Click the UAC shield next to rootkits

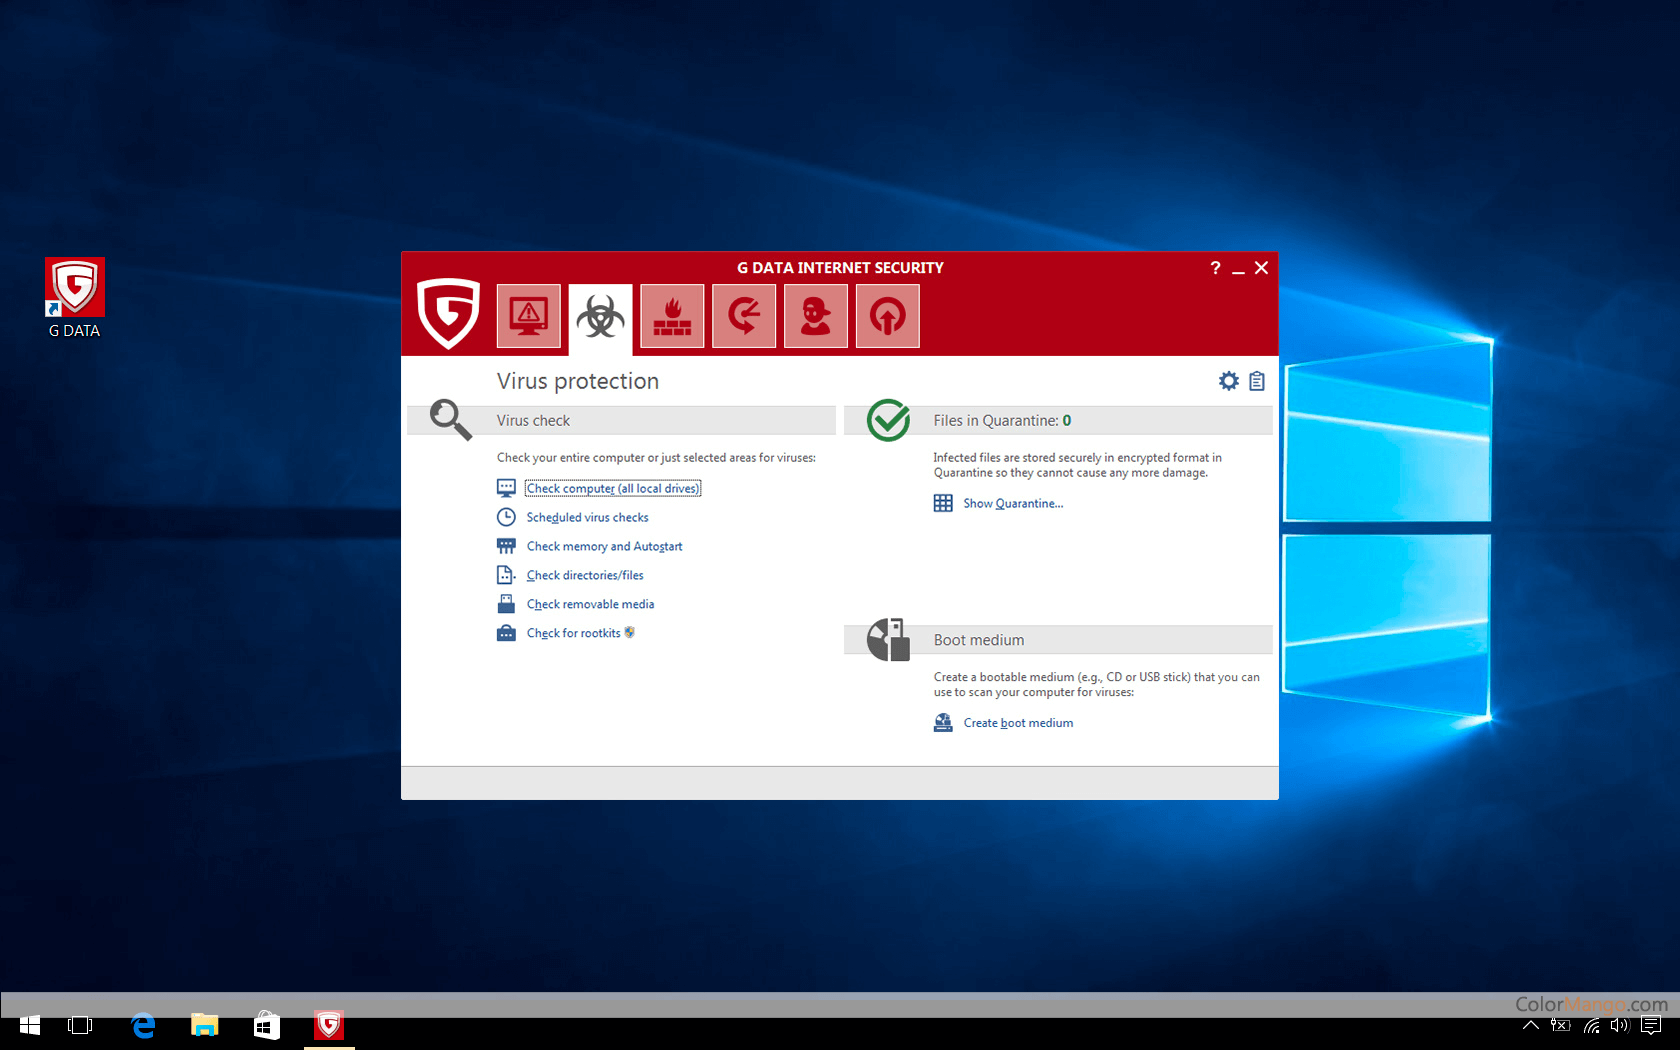pos(629,632)
